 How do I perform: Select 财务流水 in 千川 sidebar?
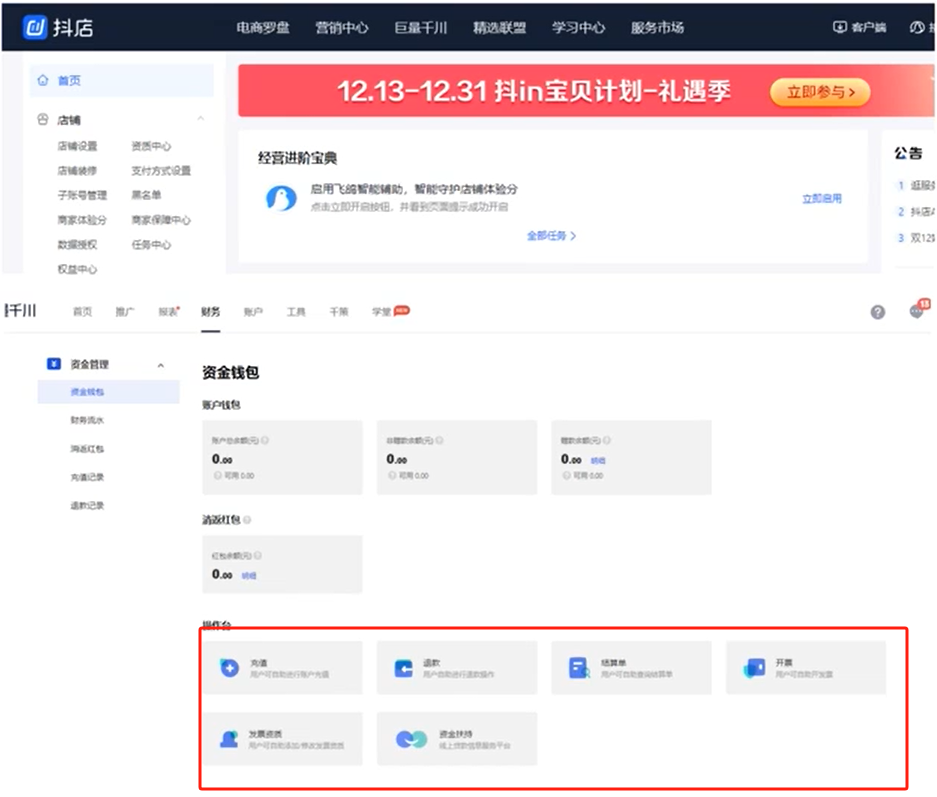tap(87, 420)
